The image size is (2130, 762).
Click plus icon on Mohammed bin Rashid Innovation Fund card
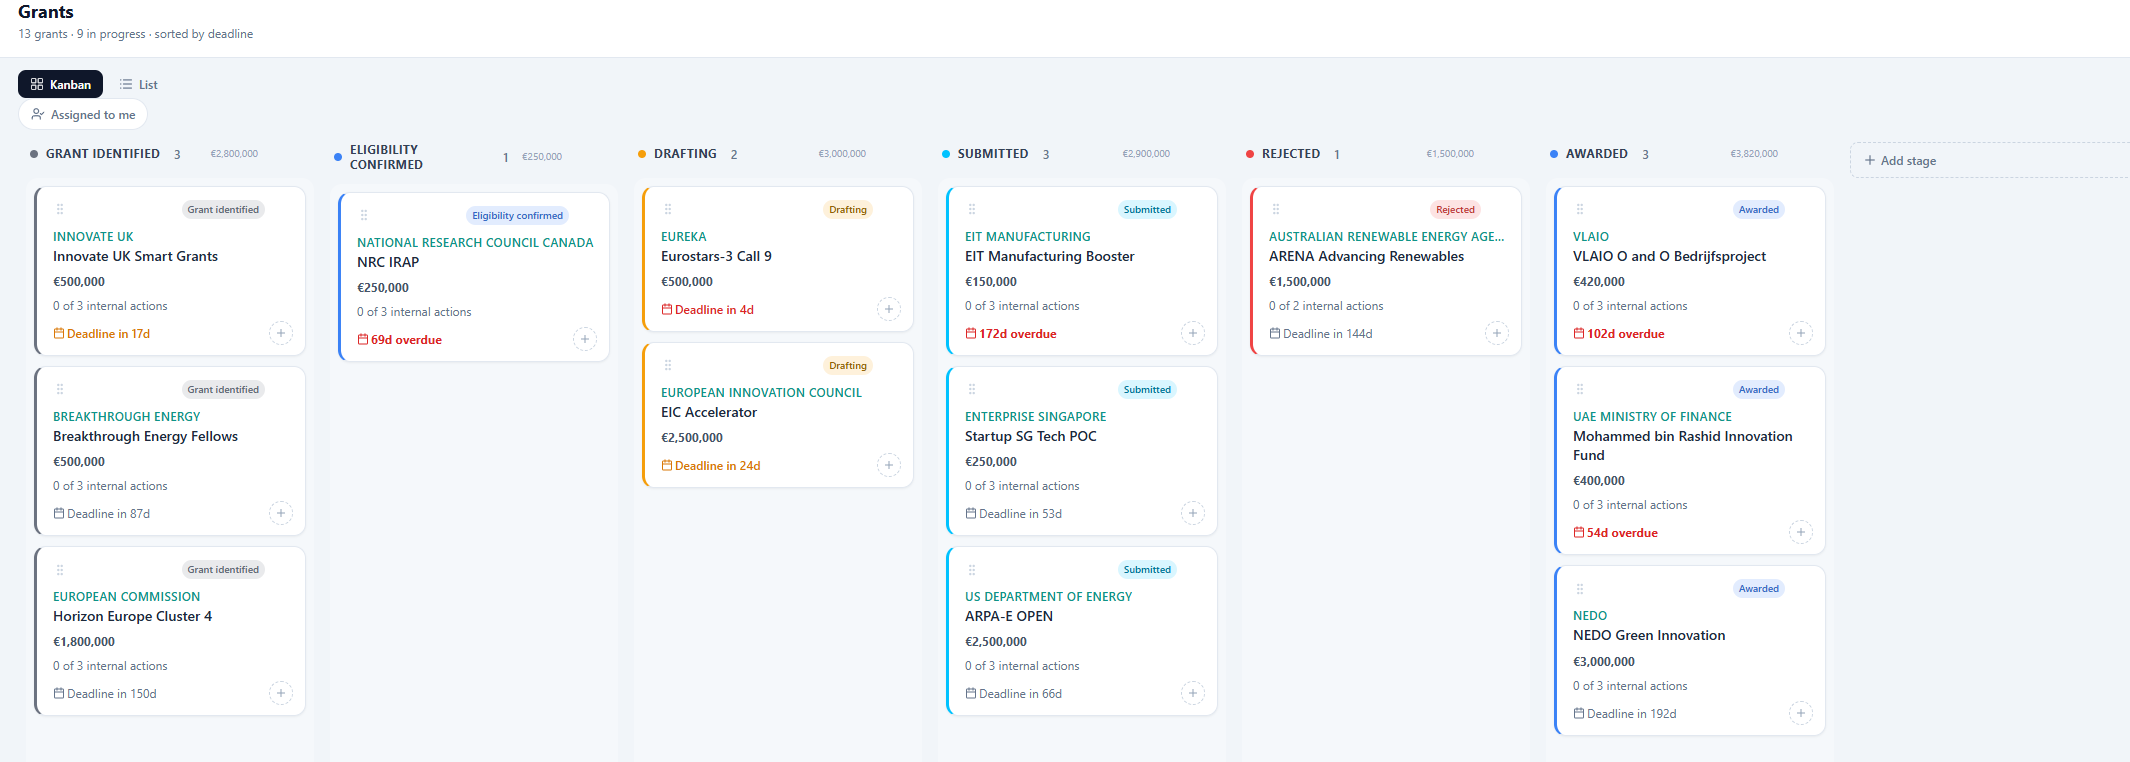click(x=1801, y=532)
